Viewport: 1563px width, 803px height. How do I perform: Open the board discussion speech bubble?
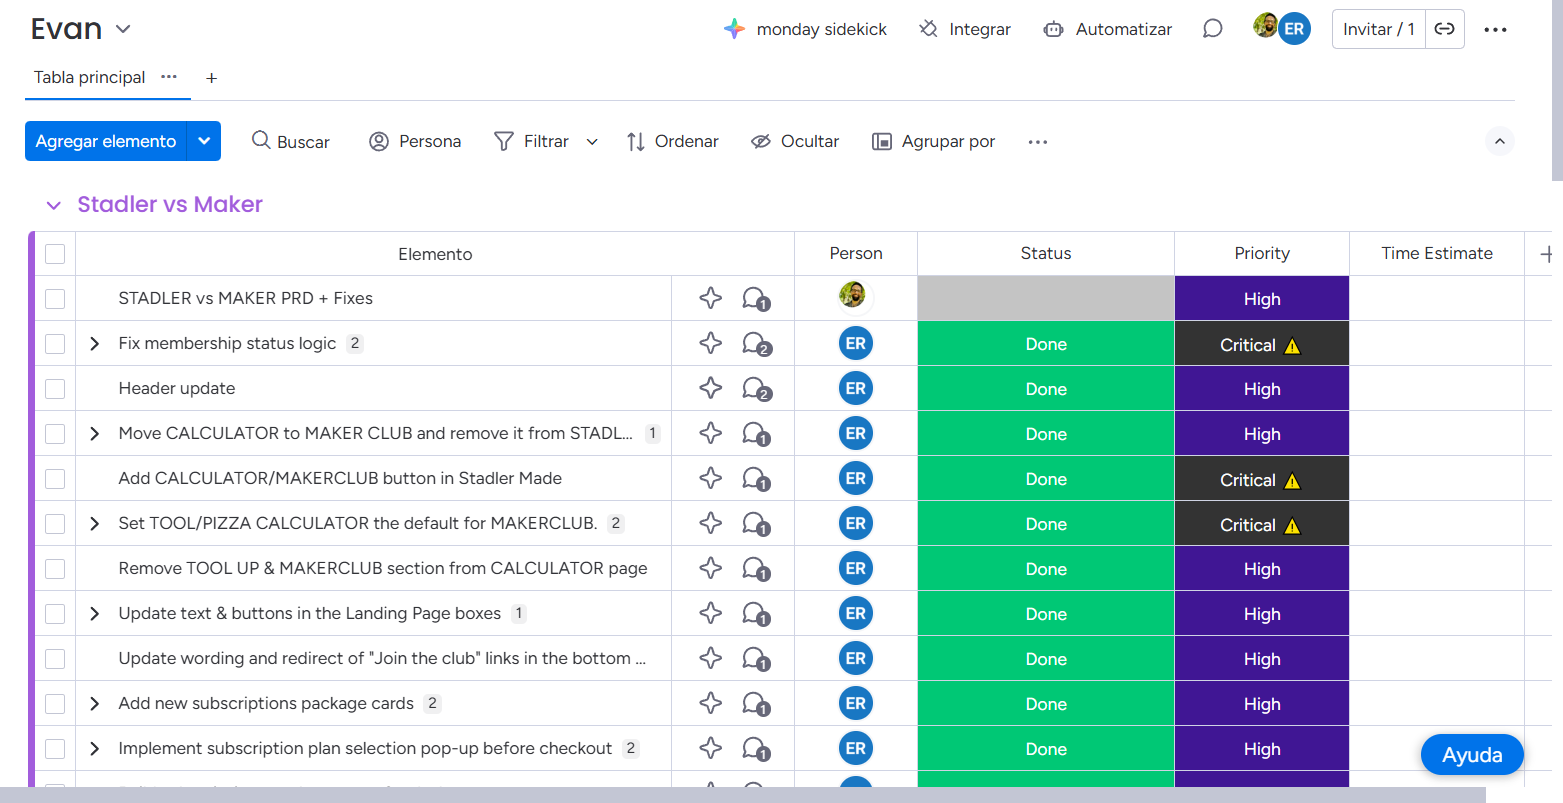[1212, 29]
